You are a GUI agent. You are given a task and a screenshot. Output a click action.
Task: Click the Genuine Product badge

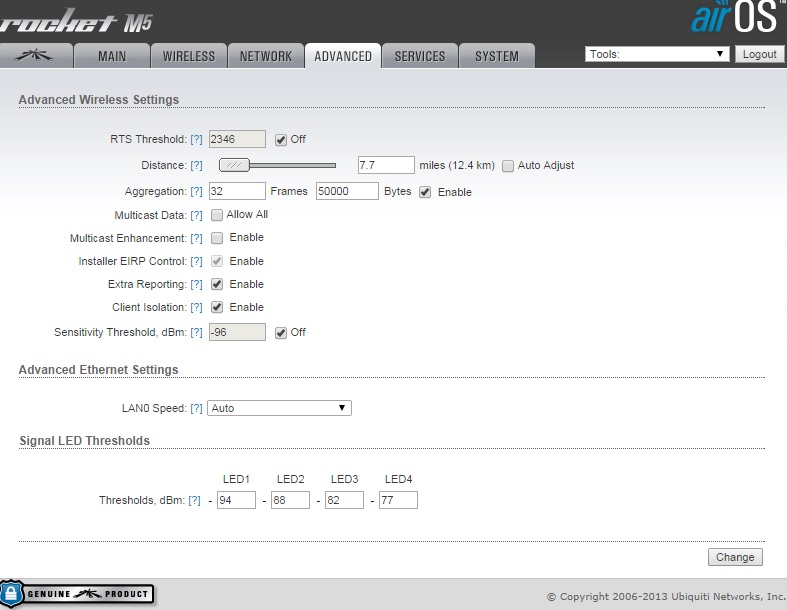pyautogui.click(x=77, y=594)
